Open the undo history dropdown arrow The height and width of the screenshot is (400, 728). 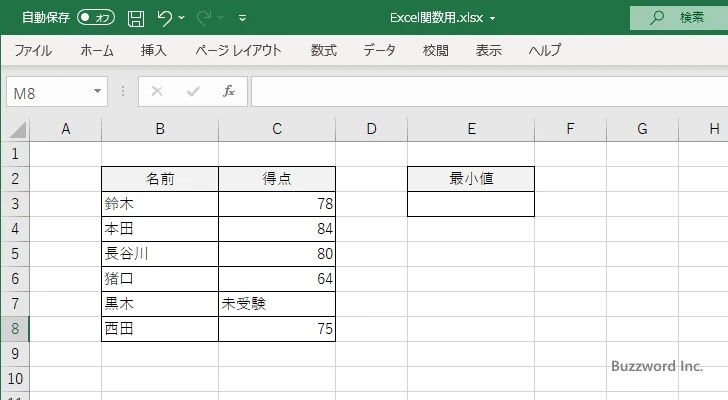coord(182,18)
